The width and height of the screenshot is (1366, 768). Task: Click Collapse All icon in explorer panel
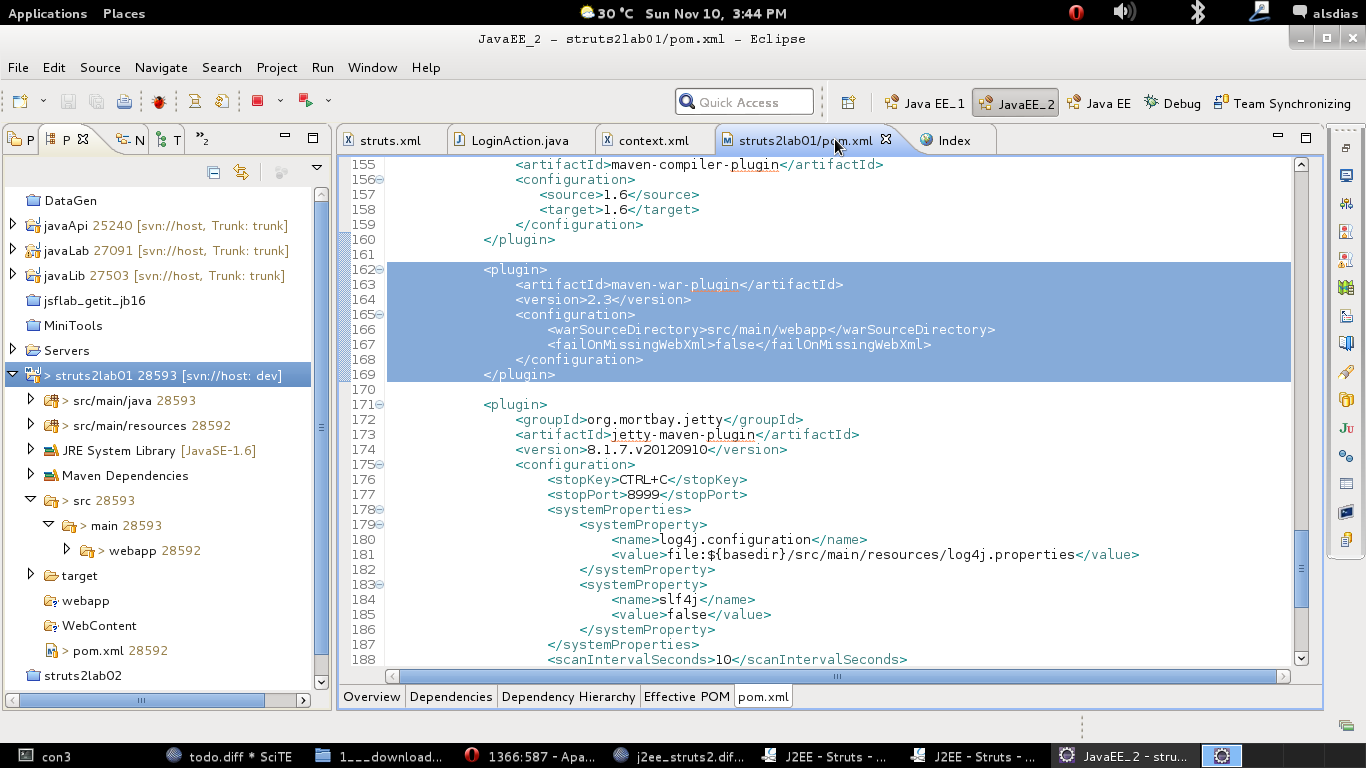pyautogui.click(x=214, y=172)
